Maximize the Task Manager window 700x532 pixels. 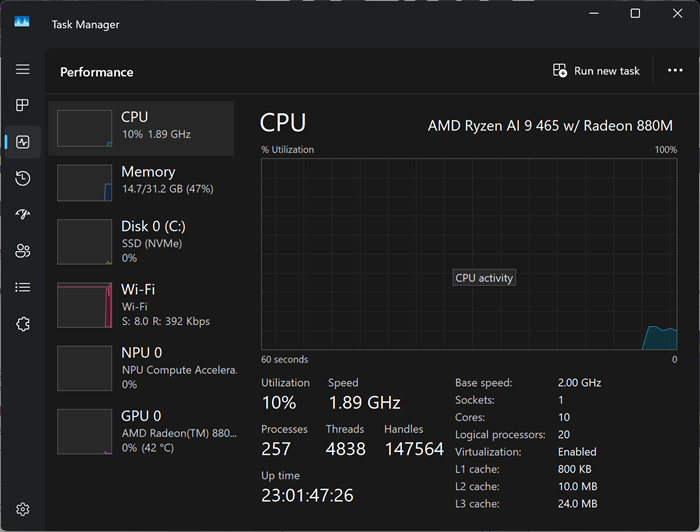(635, 13)
